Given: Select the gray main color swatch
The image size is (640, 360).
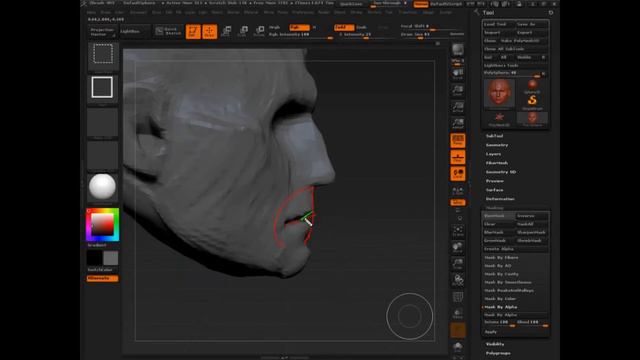Looking at the screenshot, I should (x=110, y=258).
